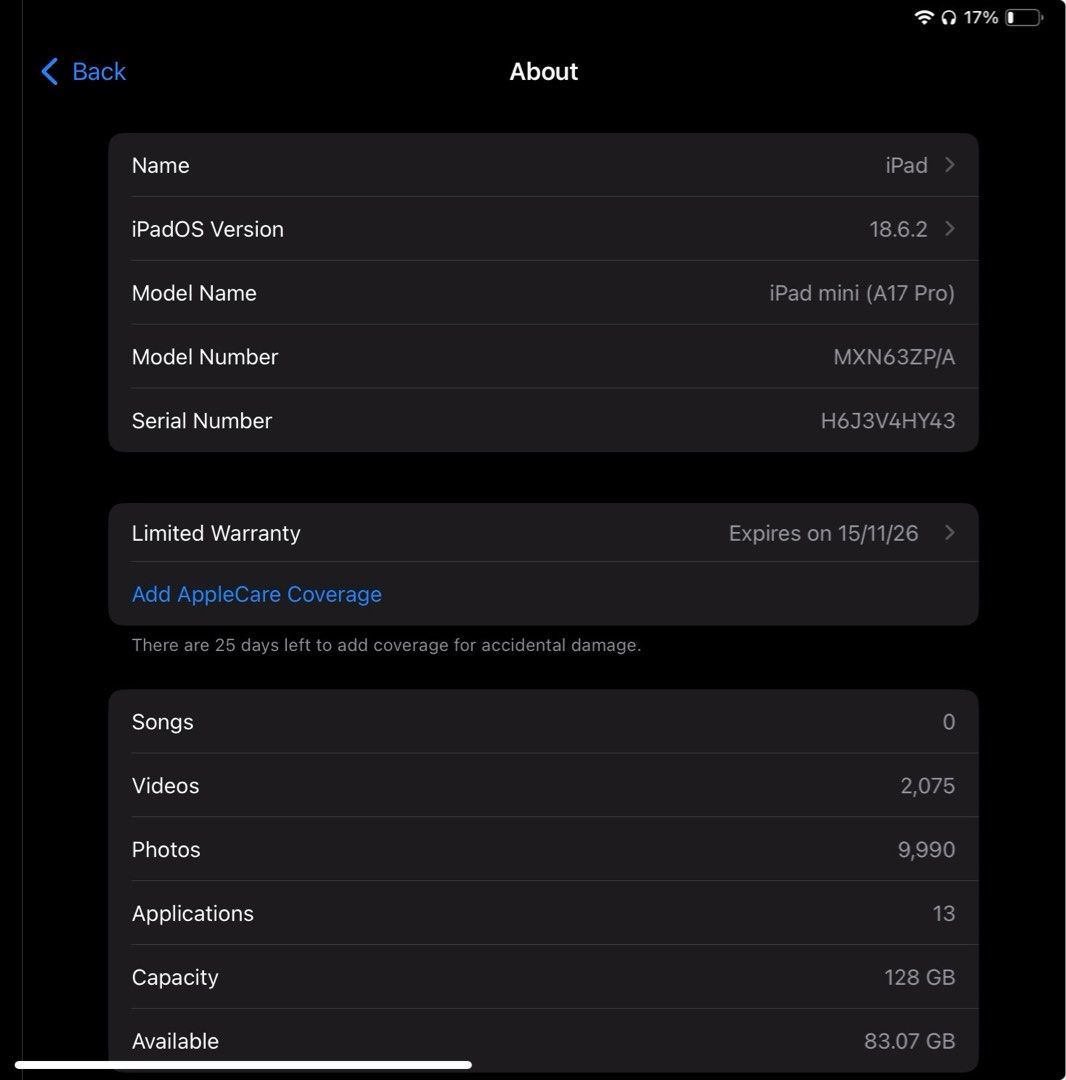Screen dimensions: 1066x1080
Task: Tap the Videos count row
Action: (x=543, y=786)
